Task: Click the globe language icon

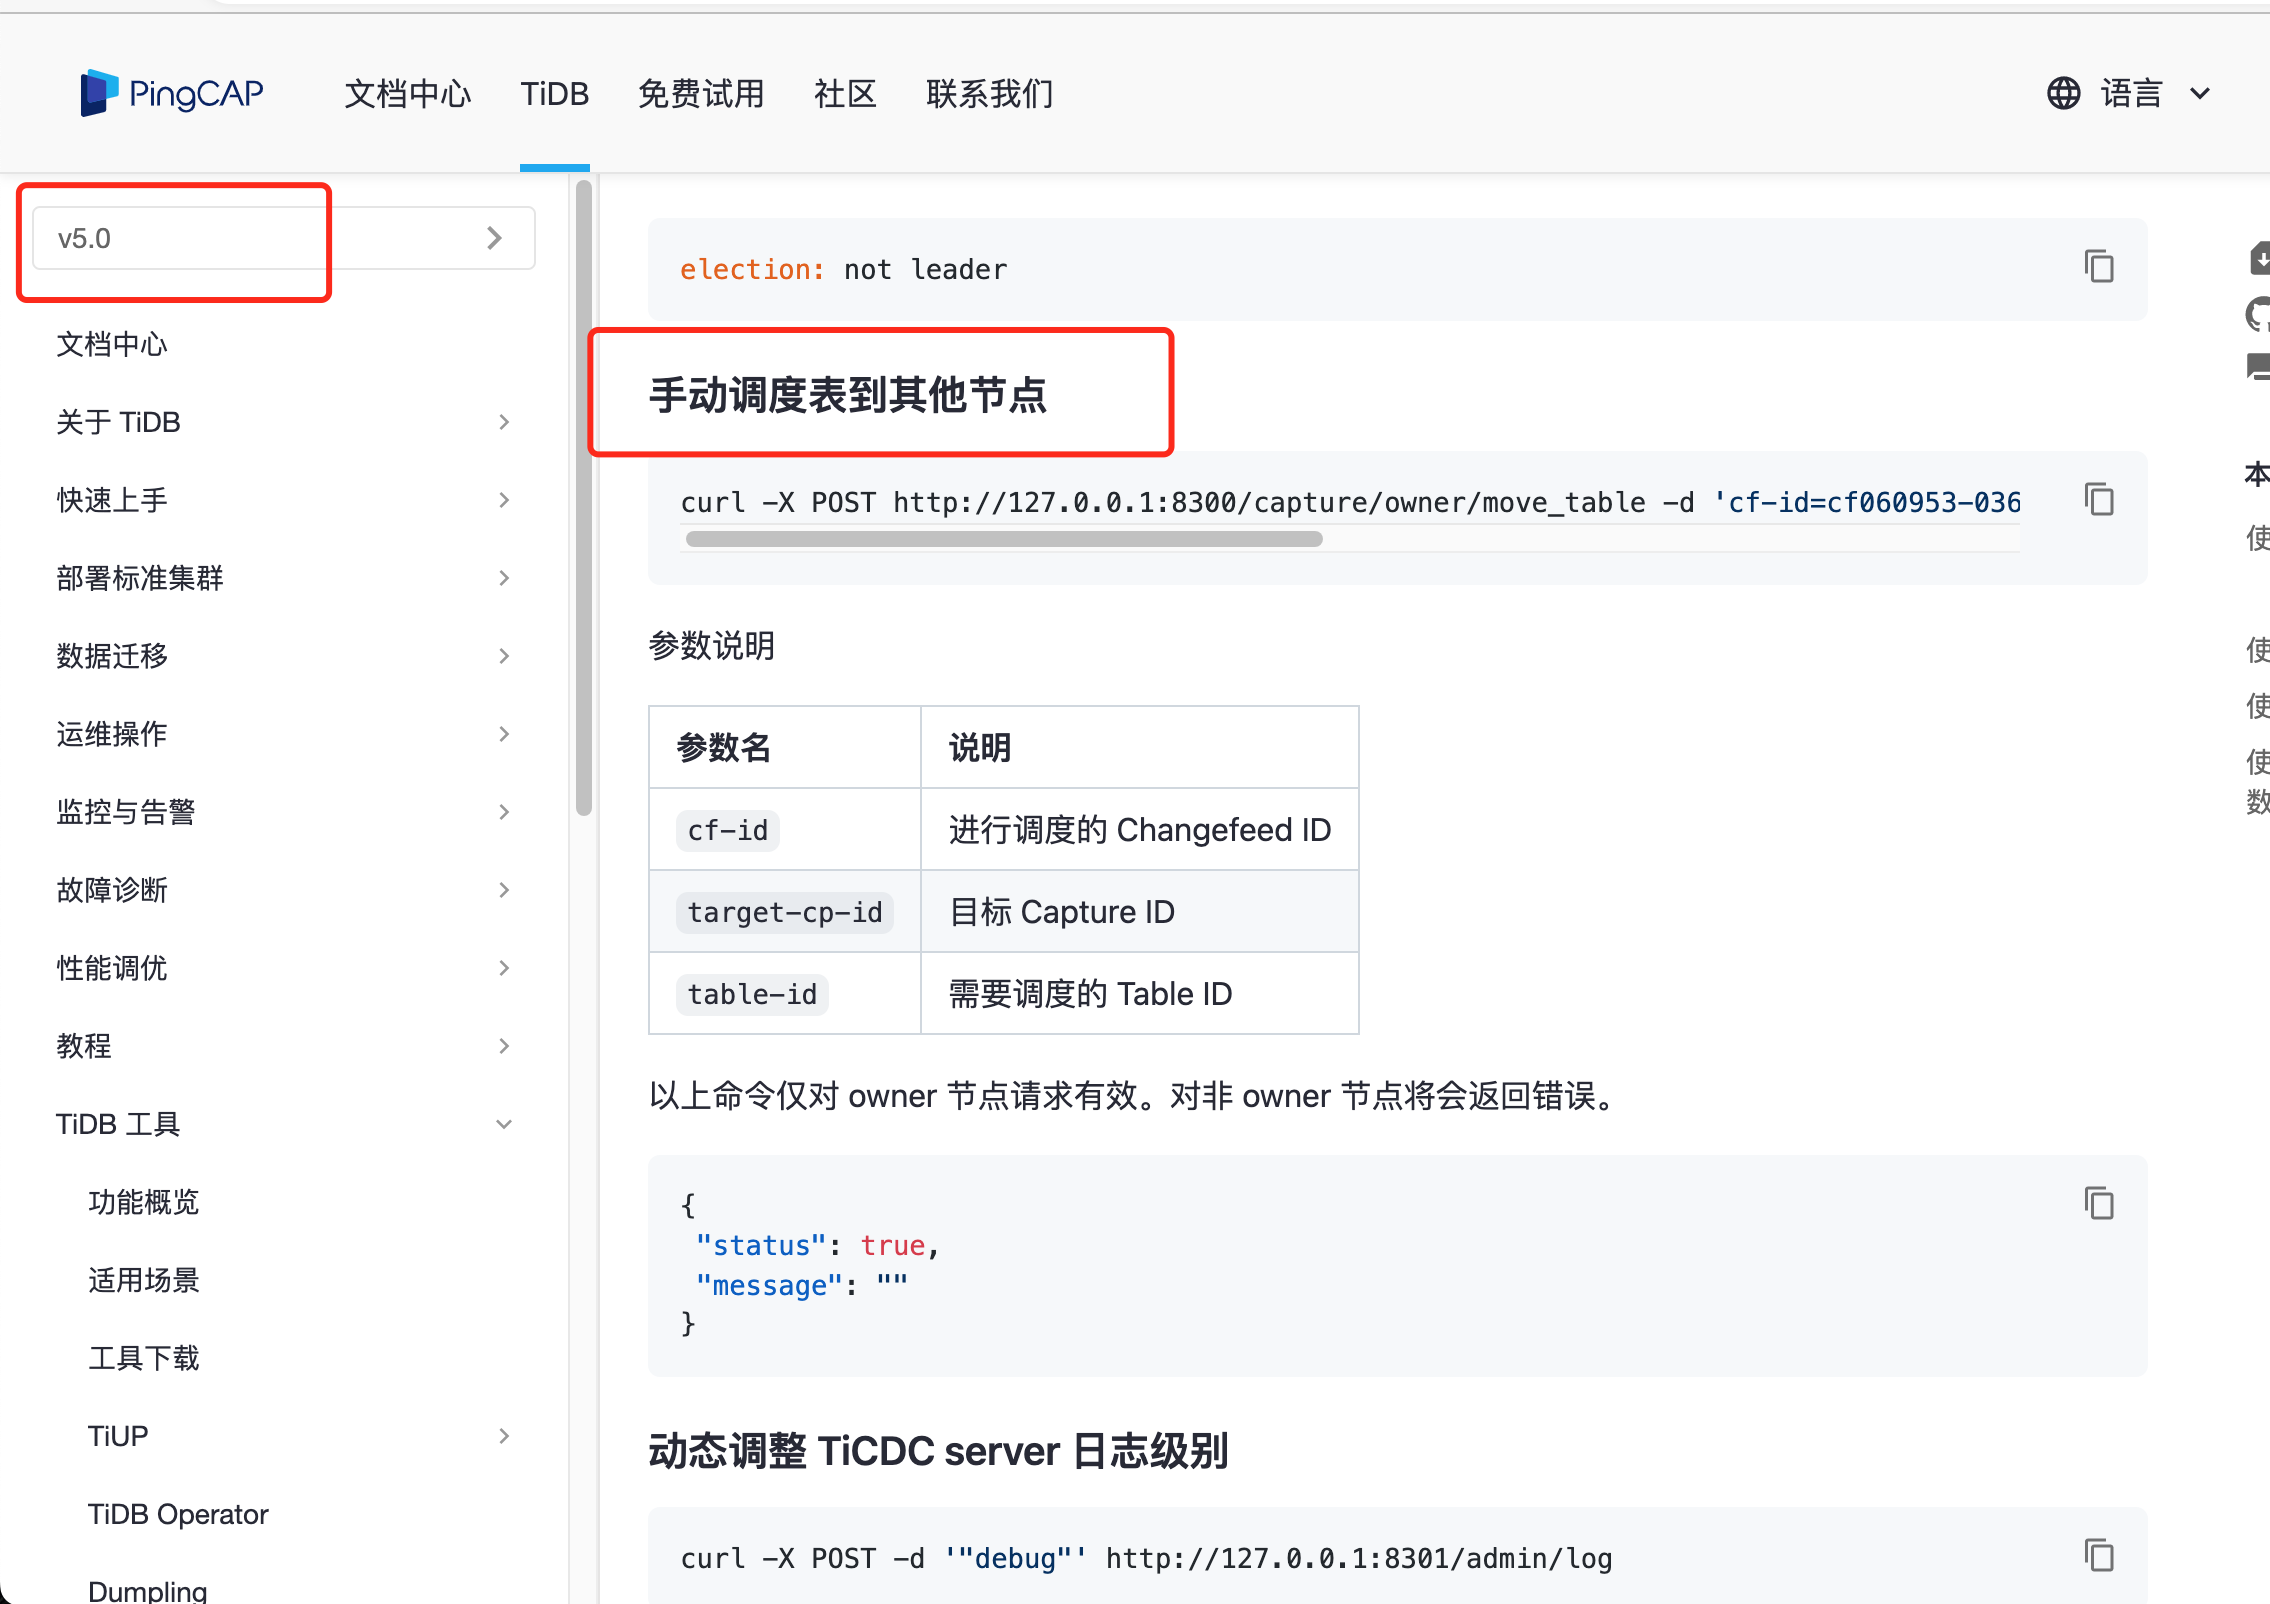Action: (x=2063, y=93)
